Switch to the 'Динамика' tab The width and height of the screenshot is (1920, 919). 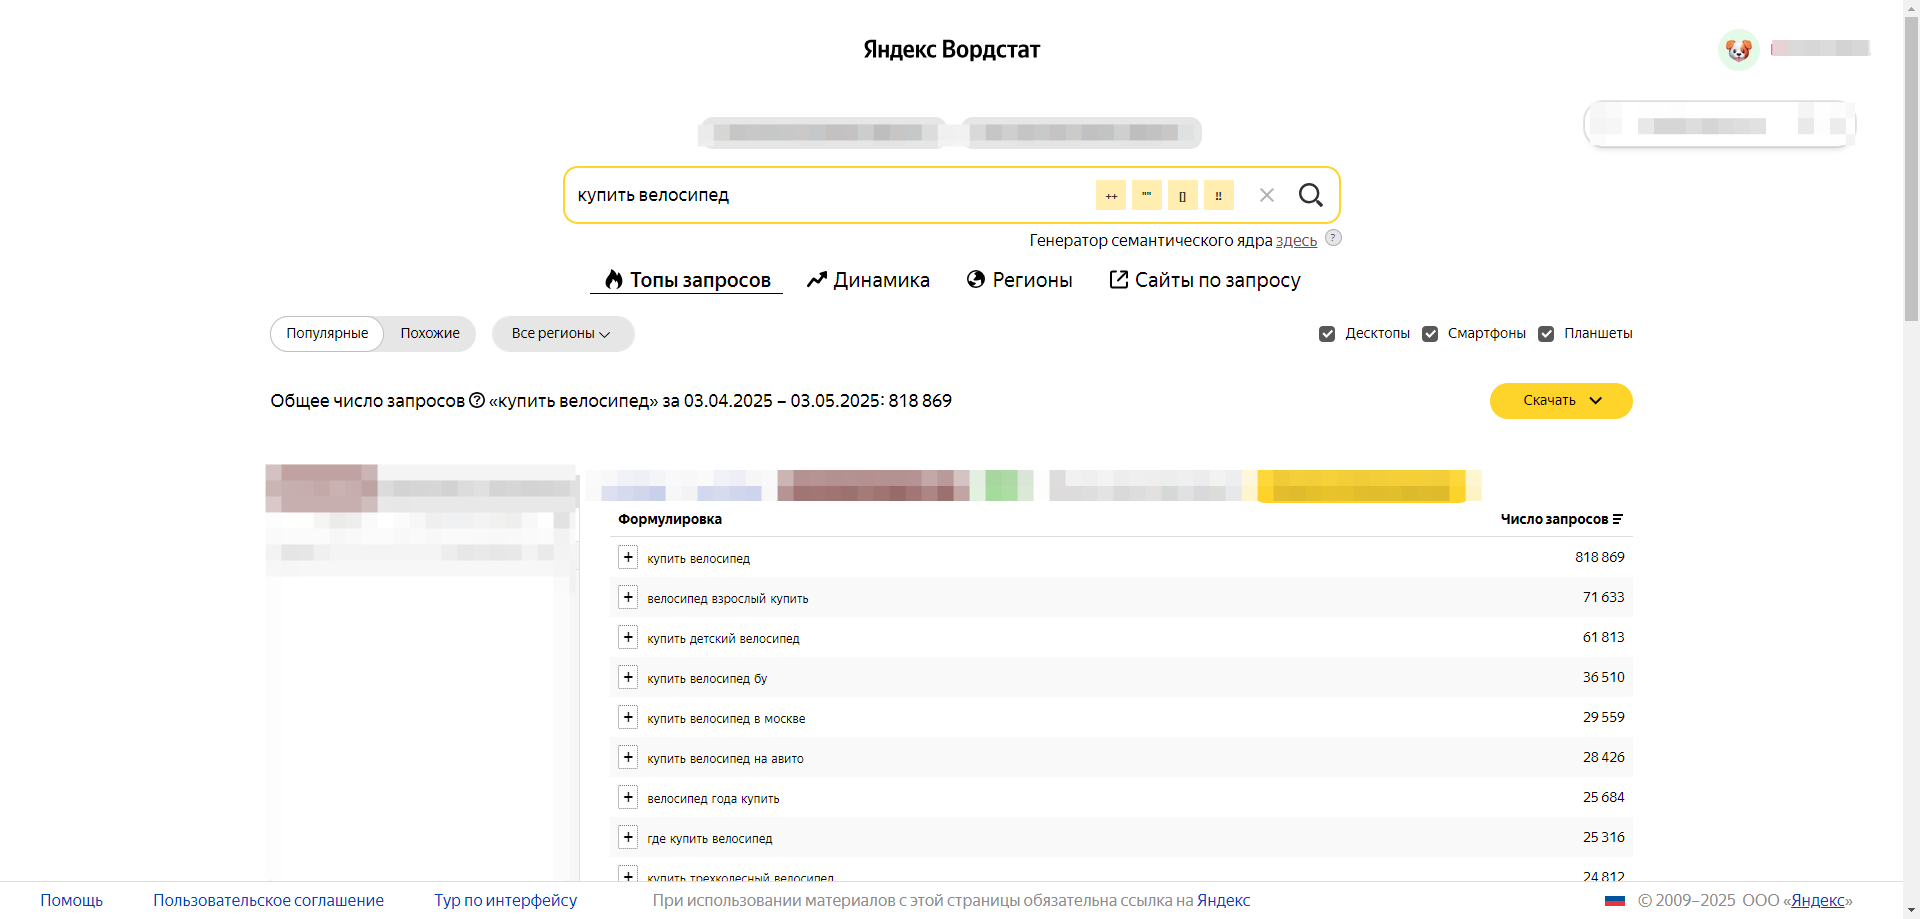pos(868,280)
